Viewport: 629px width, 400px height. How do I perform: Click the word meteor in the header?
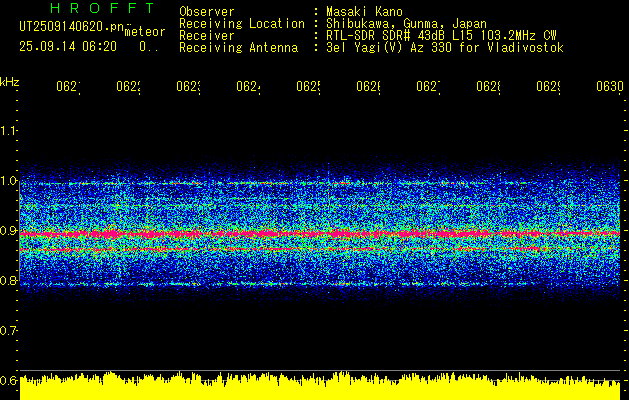[x=145, y=32]
